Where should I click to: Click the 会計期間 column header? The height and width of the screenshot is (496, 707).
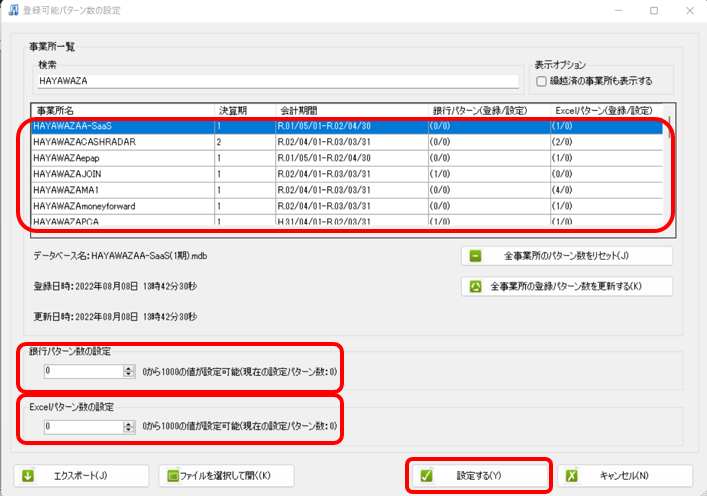pos(351,110)
